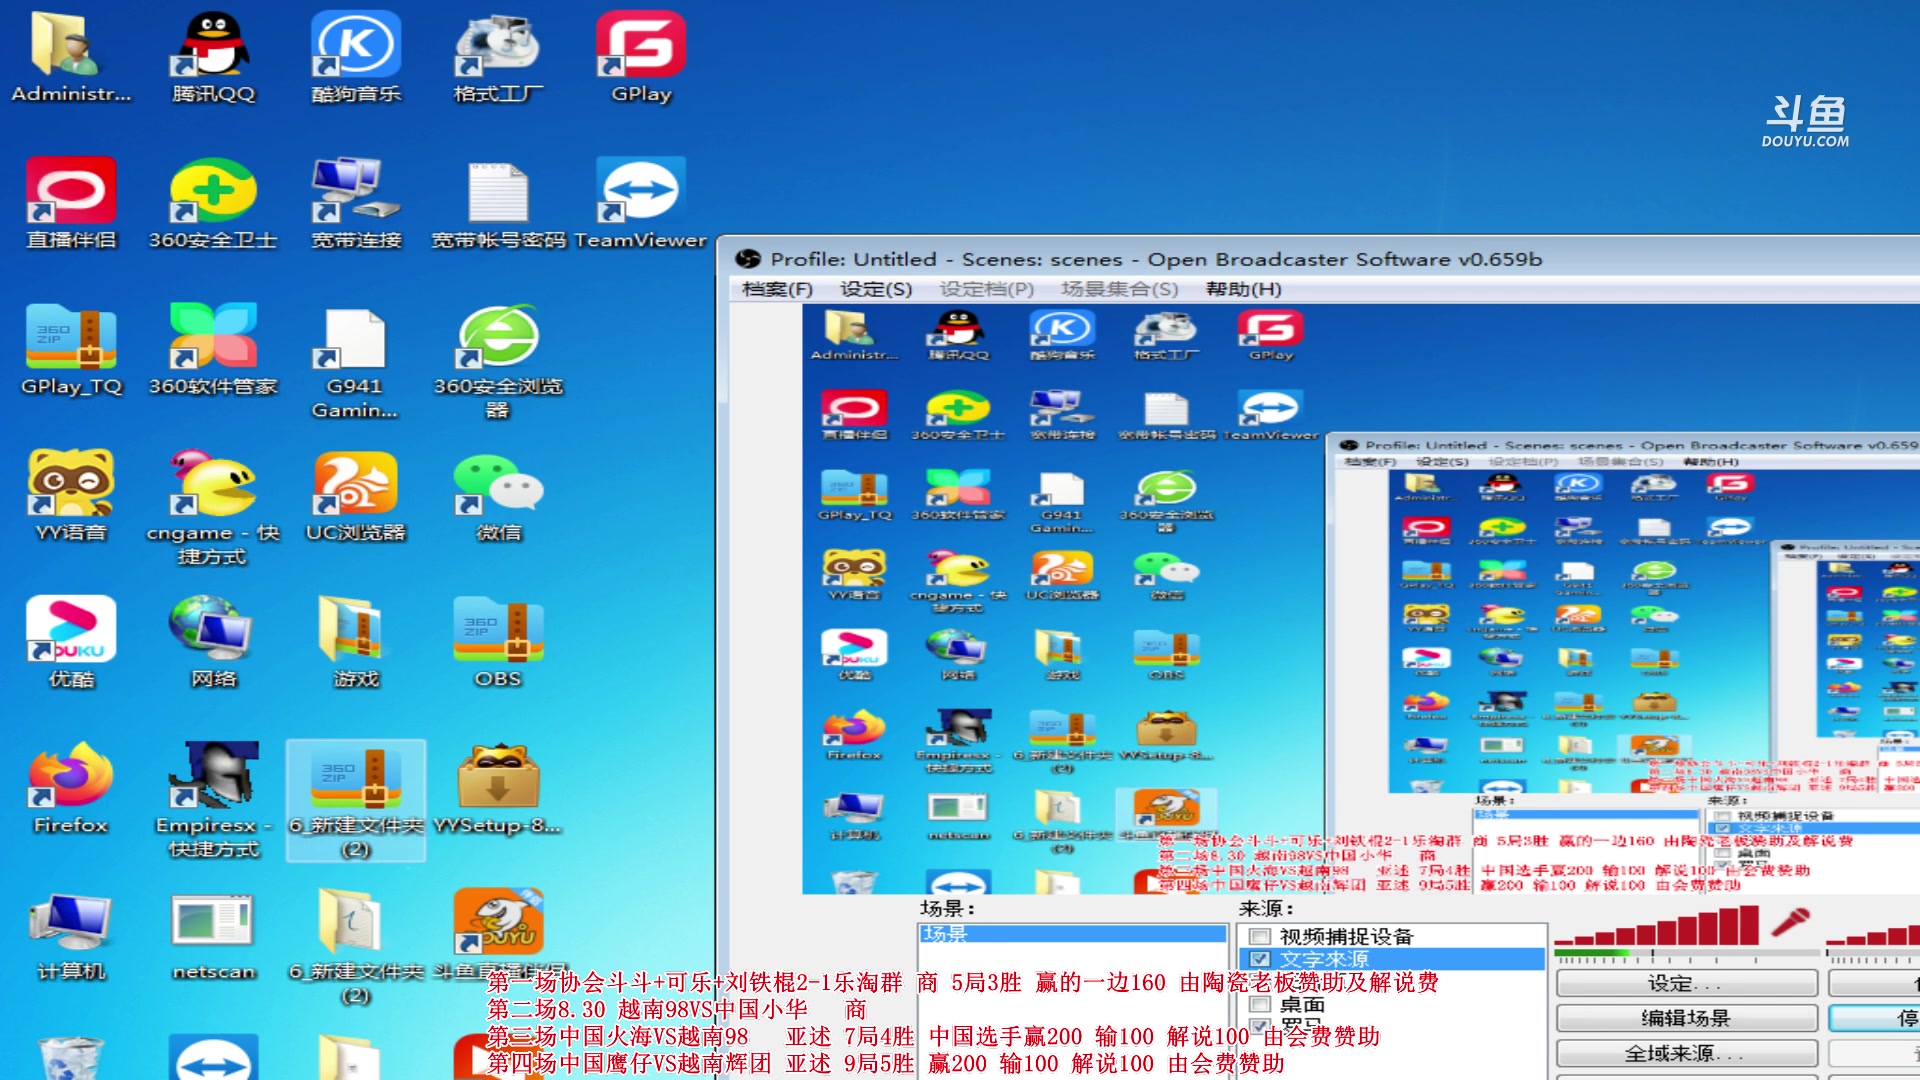Open the Administrator folder desktop icon
The image size is (1920, 1080).
point(70,58)
